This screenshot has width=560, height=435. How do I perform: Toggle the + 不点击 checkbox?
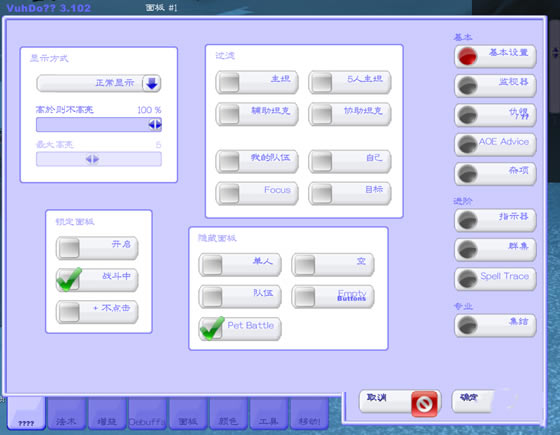tap(69, 312)
